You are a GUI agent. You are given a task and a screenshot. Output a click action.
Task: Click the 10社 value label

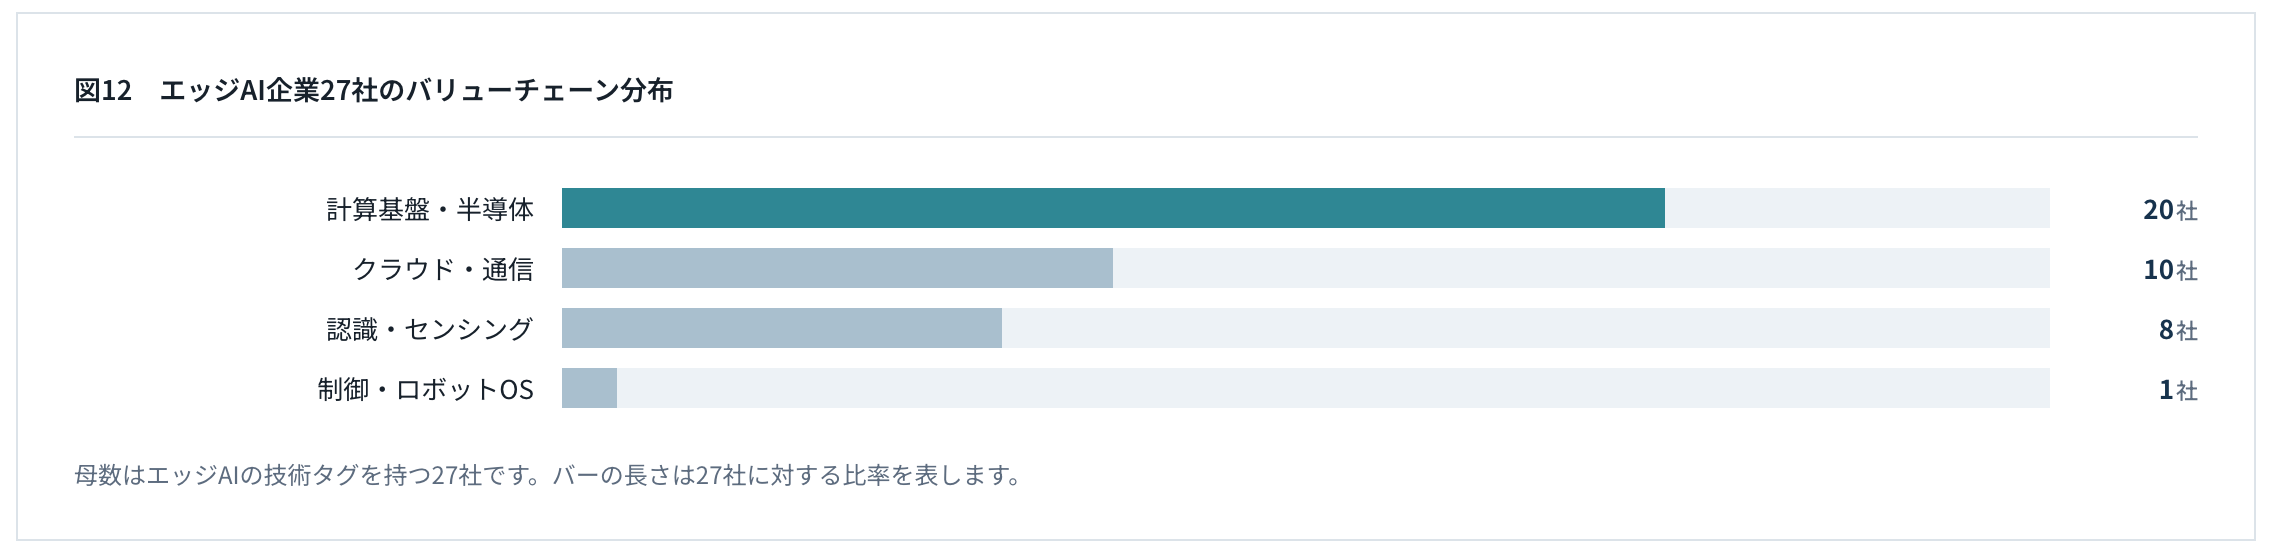[2170, 269]
